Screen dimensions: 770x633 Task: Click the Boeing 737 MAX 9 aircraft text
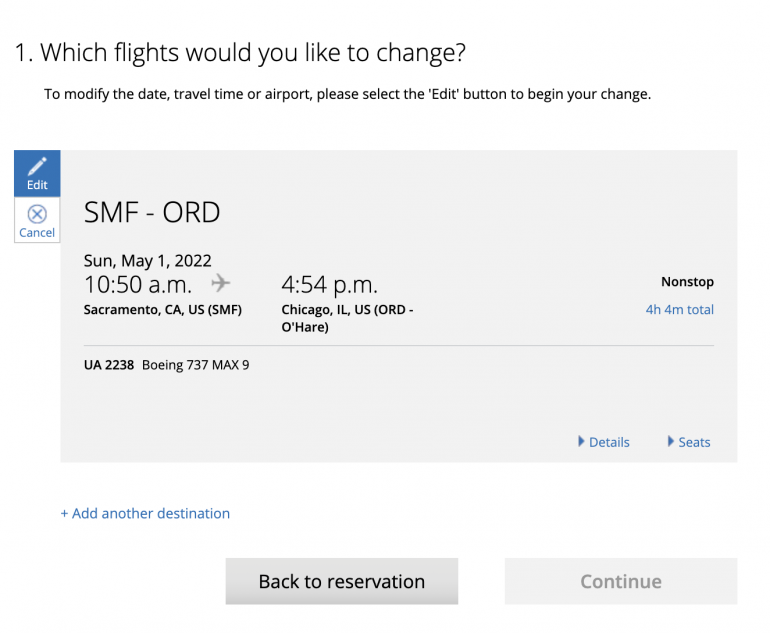click(x=195, y=365)
